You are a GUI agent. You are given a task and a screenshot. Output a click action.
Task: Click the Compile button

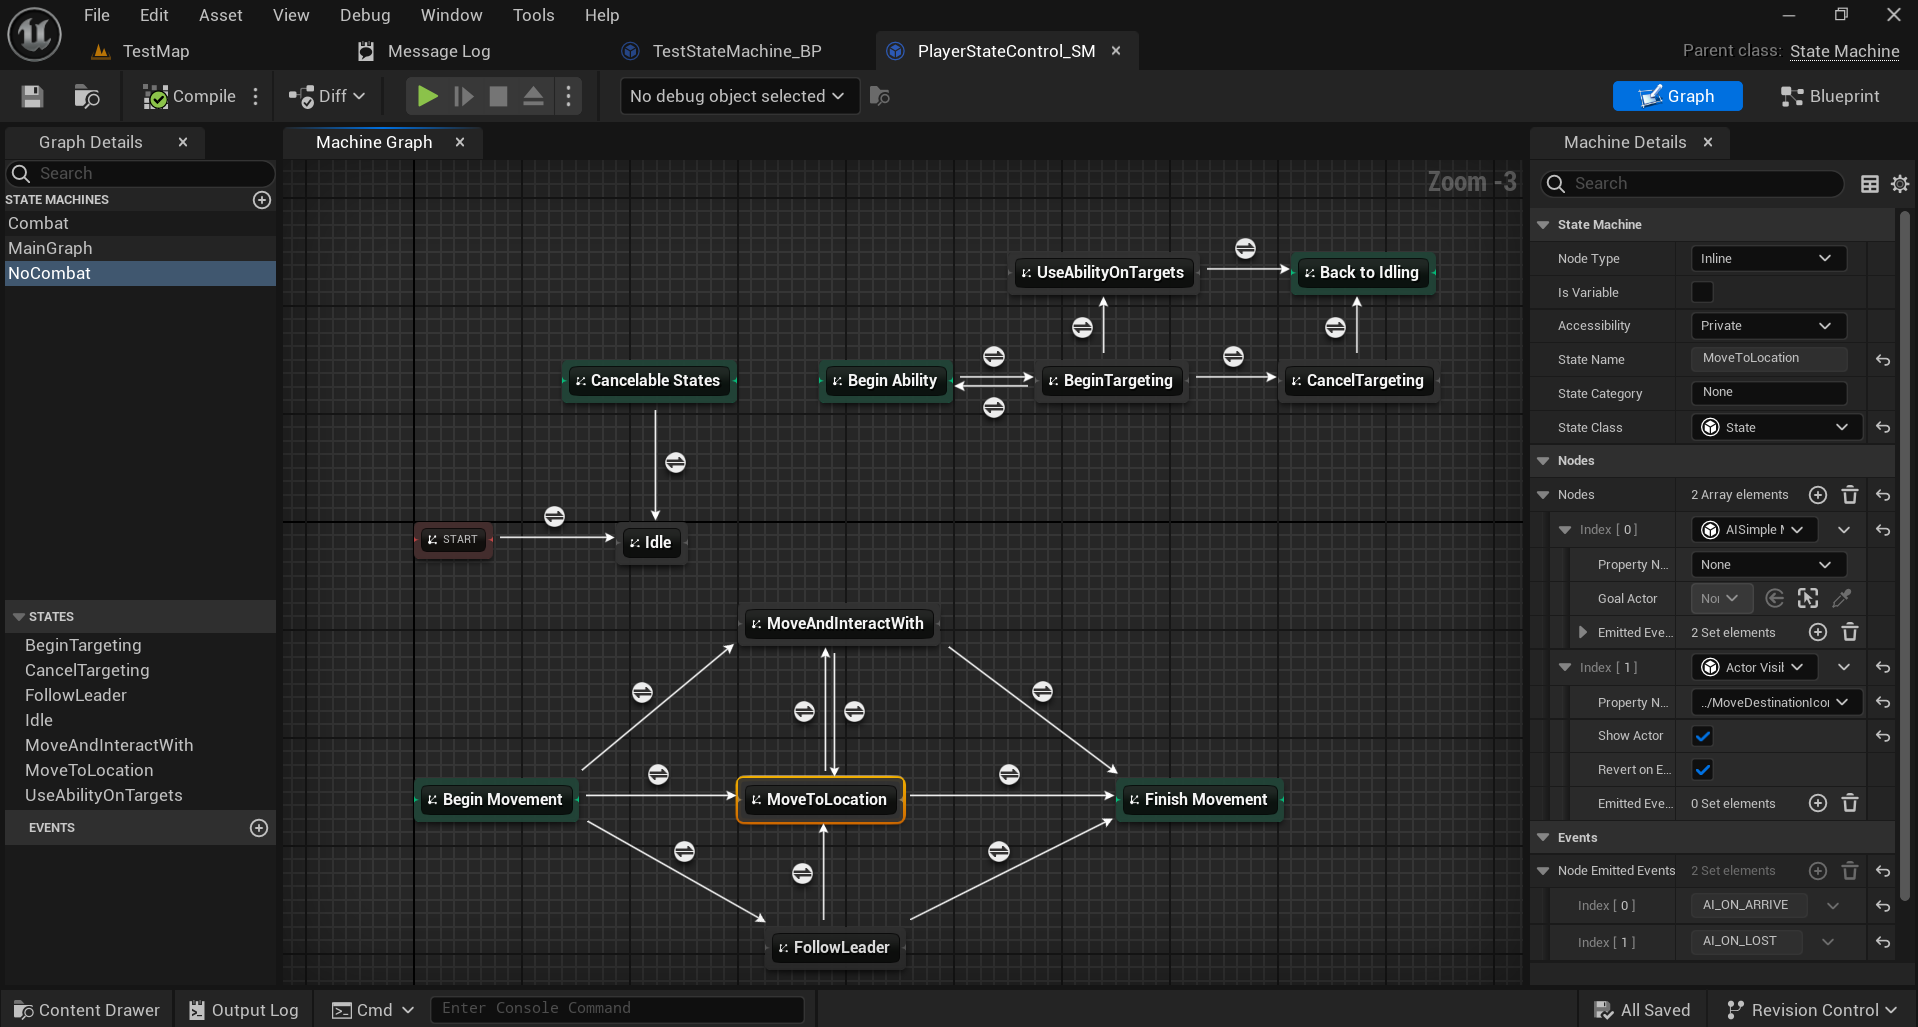190,96
